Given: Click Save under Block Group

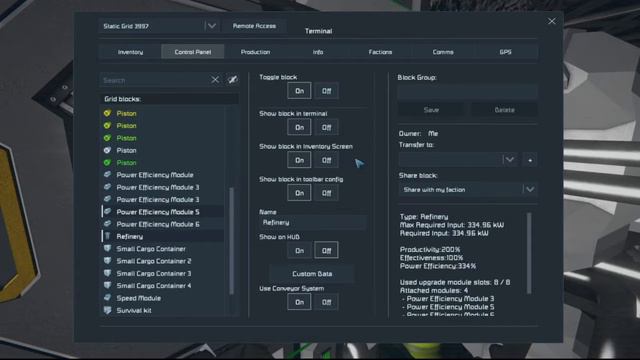Looking at the screenshot, I should (431, 110).
